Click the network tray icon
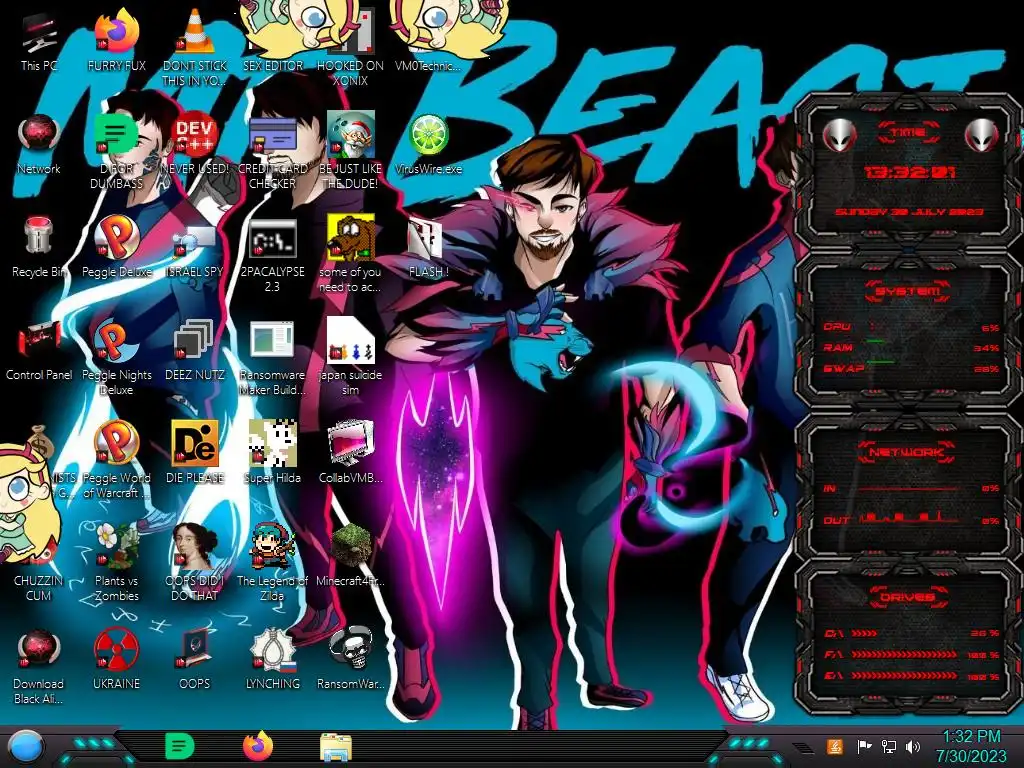 [x=889, y=746]
